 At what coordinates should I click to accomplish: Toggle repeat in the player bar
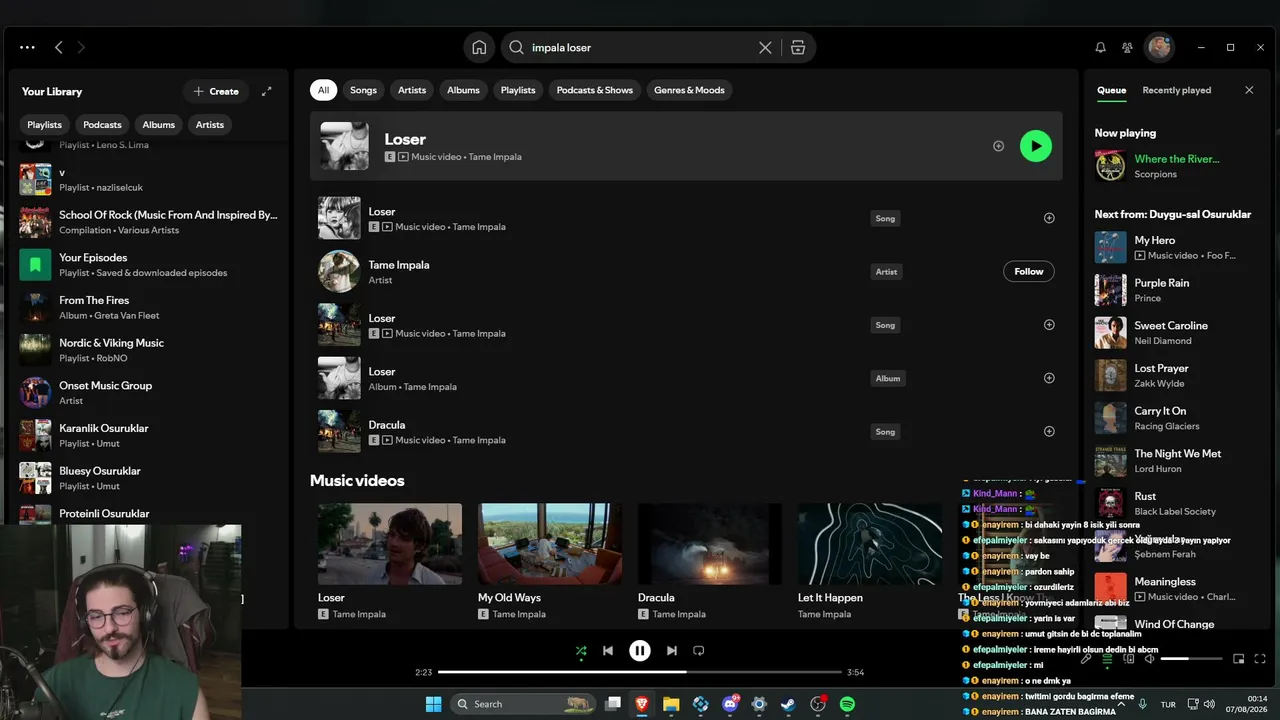tap(699, 651)
